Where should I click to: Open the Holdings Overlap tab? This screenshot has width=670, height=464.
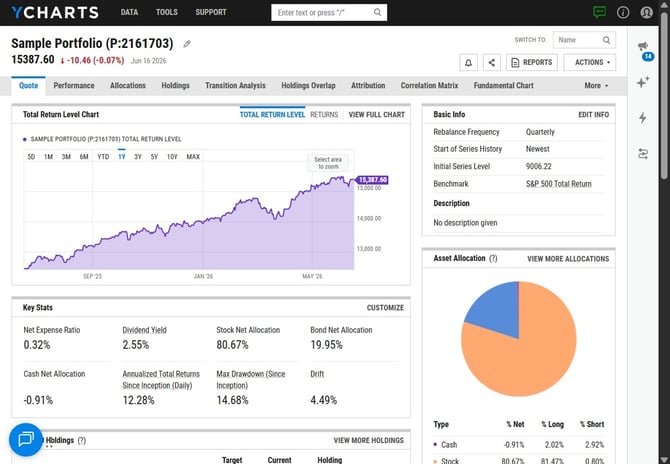[308, 85]
